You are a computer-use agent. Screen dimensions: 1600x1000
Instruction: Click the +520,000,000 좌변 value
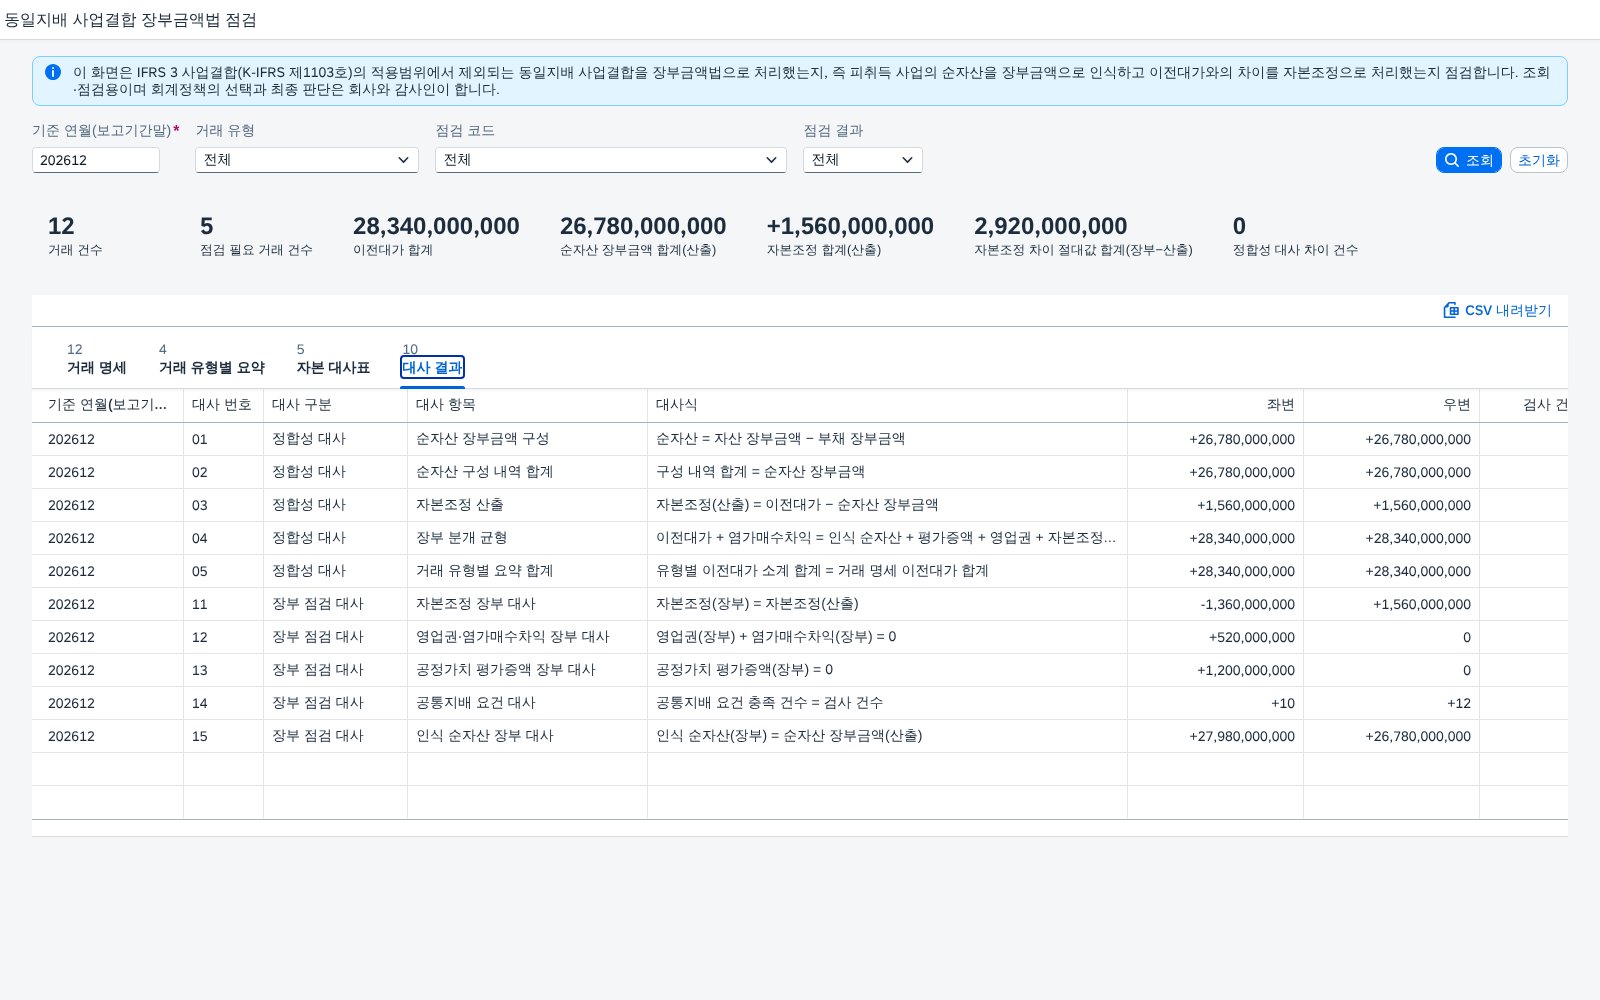(1251, 637)
